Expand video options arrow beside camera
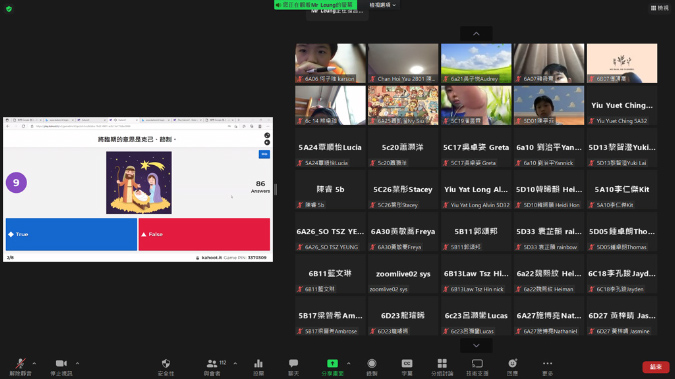This screenshot has height=379, width=675. pos(77,363)
